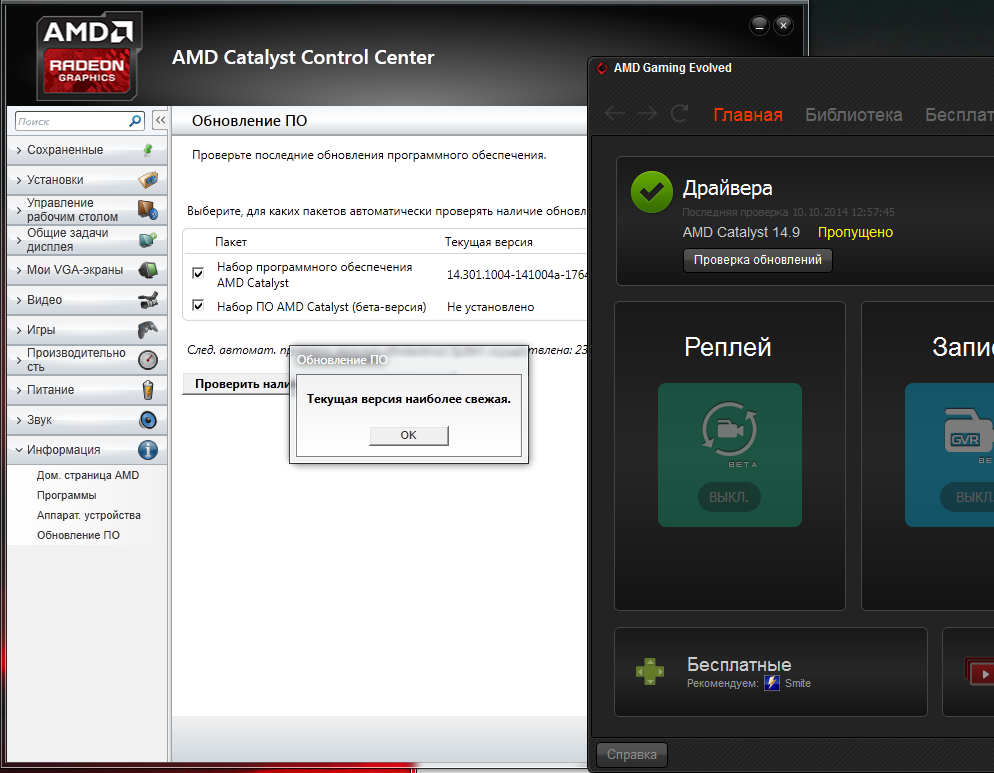Open the GVR recording tile
Image resolution: width=994 pixels, height=773 pixels.
pos(949,455)
